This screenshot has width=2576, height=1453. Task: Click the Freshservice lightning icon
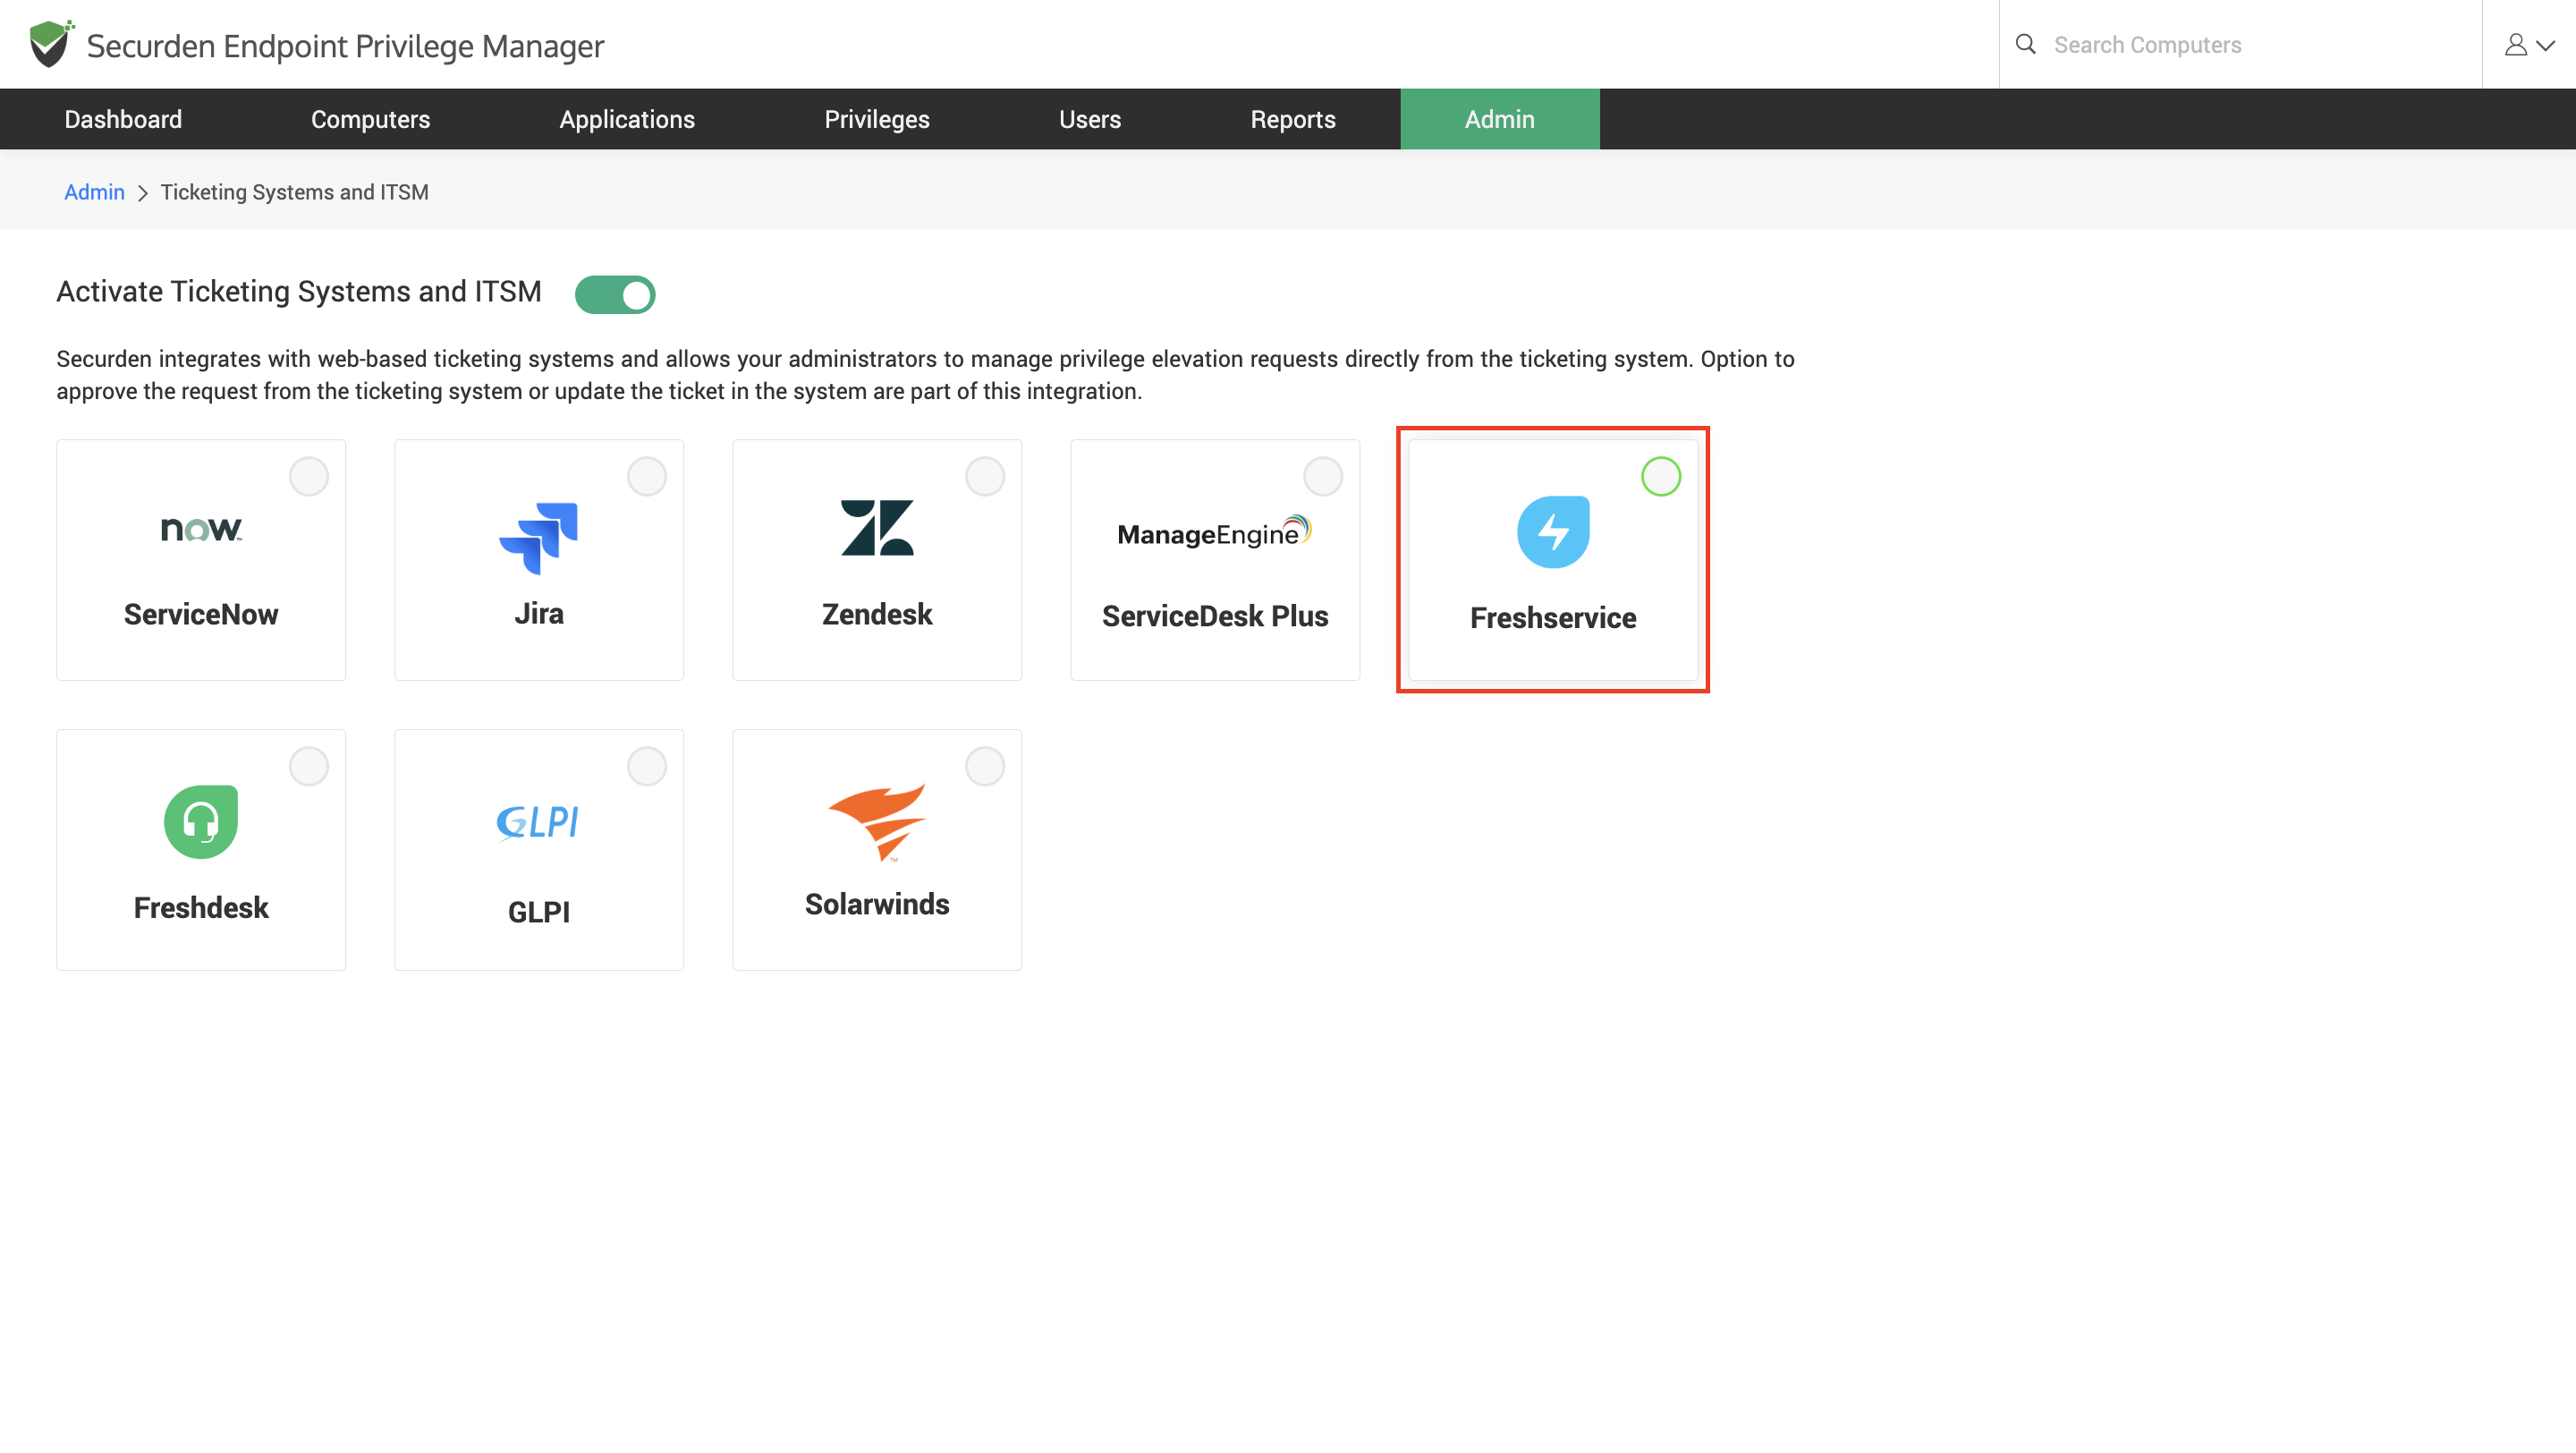(1553, 532)
